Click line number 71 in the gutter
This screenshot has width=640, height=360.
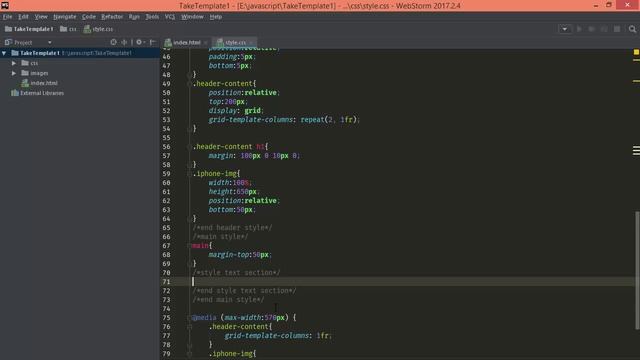click(166, 282)
